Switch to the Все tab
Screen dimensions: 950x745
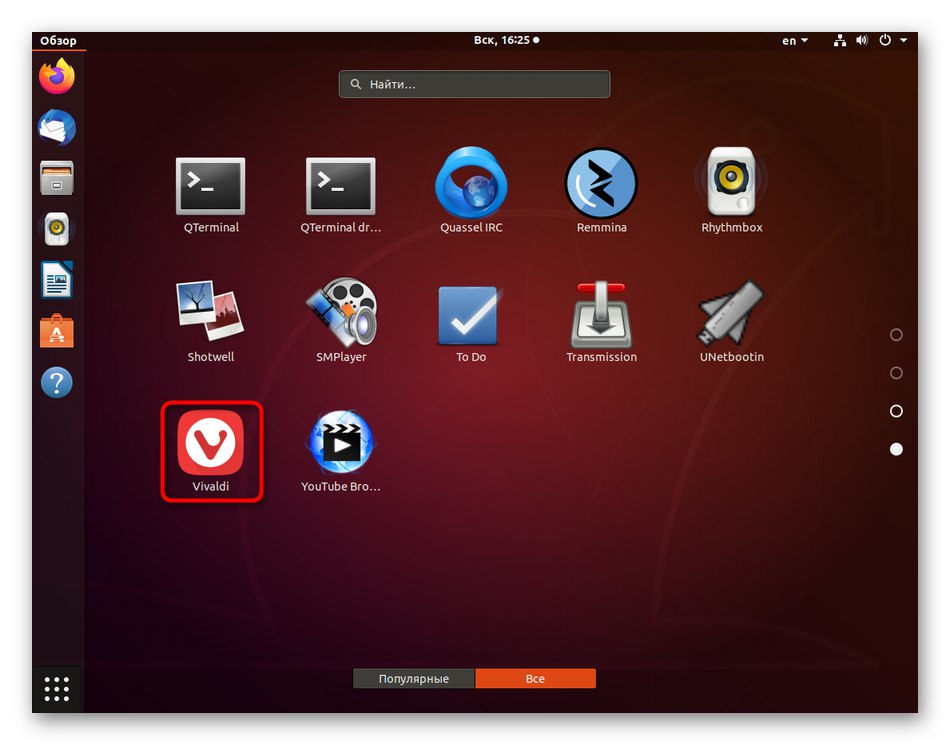click(x=535, y=678)
